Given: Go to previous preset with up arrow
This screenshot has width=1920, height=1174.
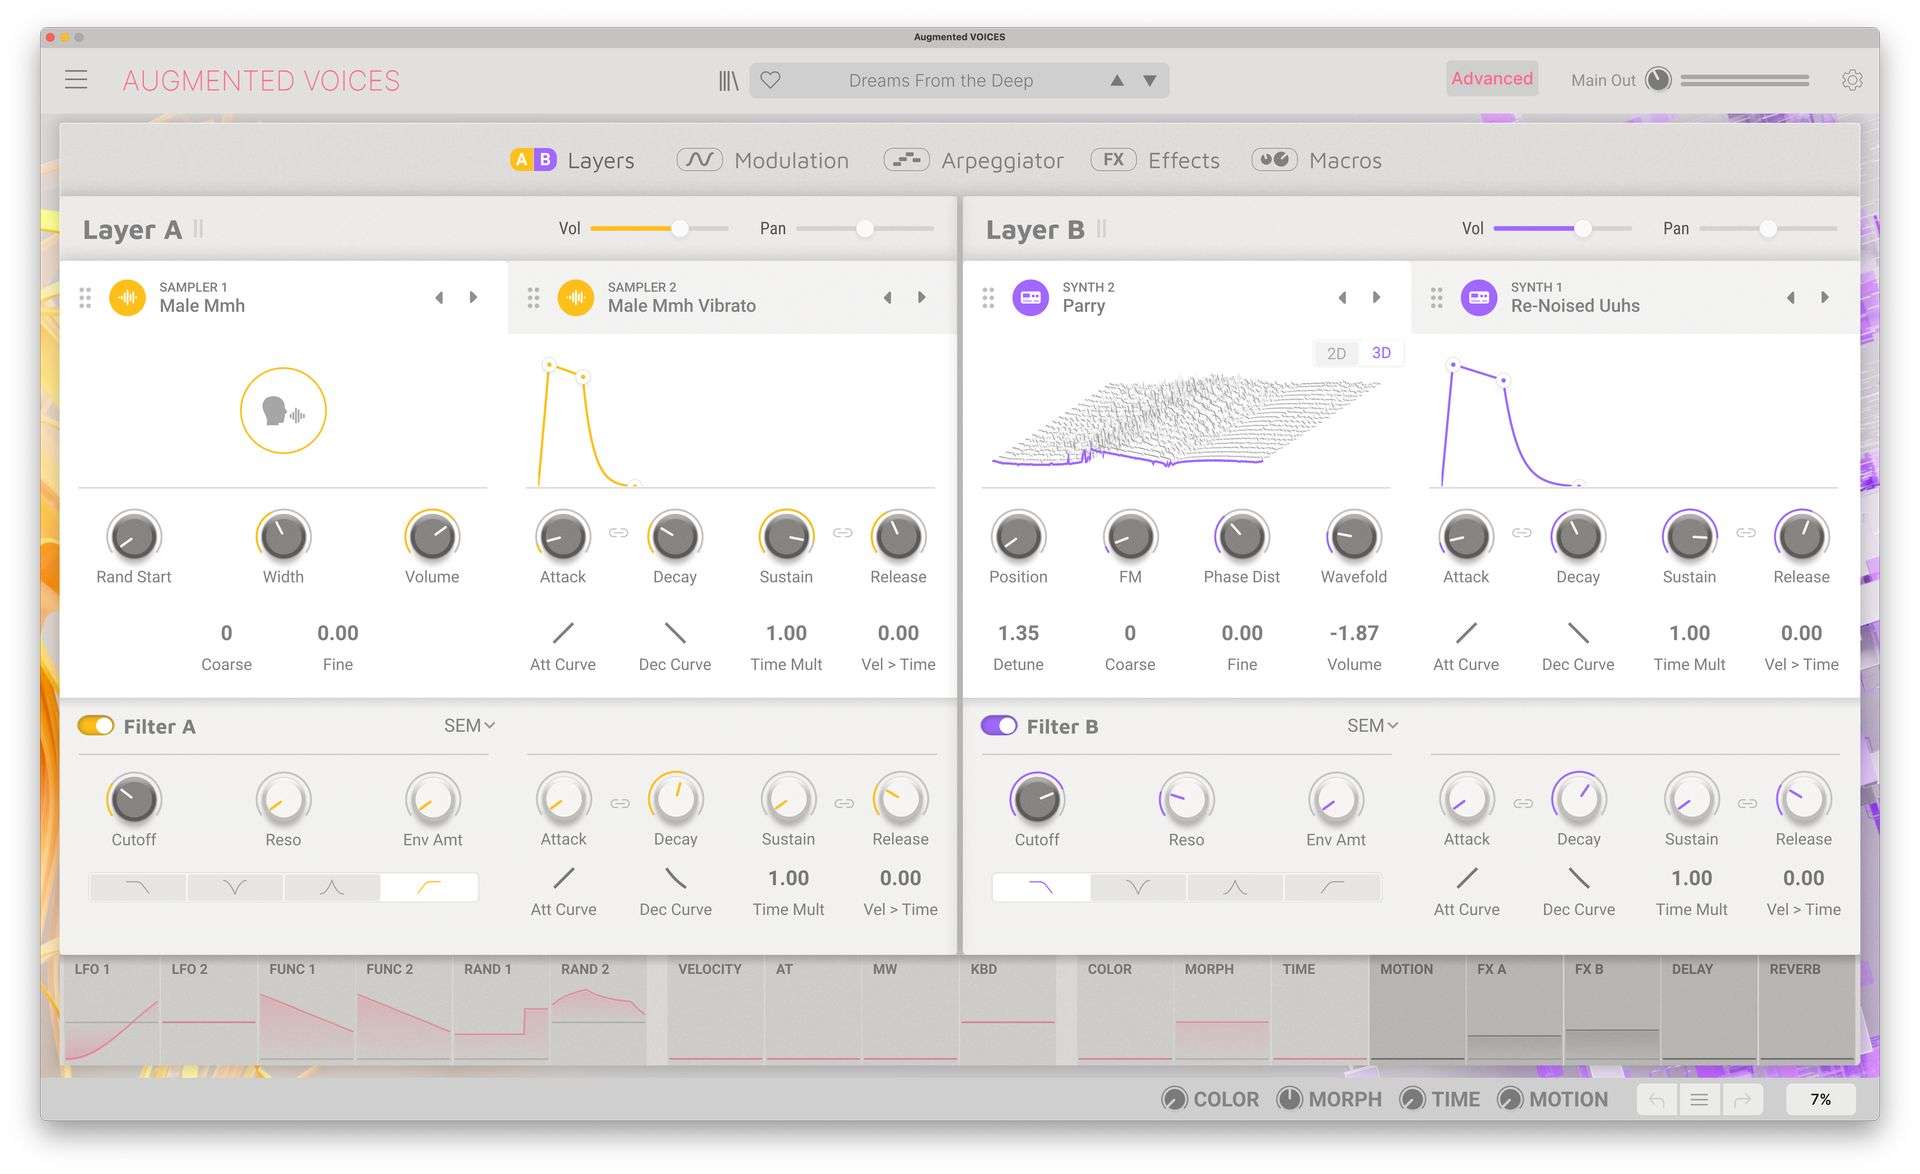Looking at the screenshot, I should pyautogui.click(x=1117, y=80).
